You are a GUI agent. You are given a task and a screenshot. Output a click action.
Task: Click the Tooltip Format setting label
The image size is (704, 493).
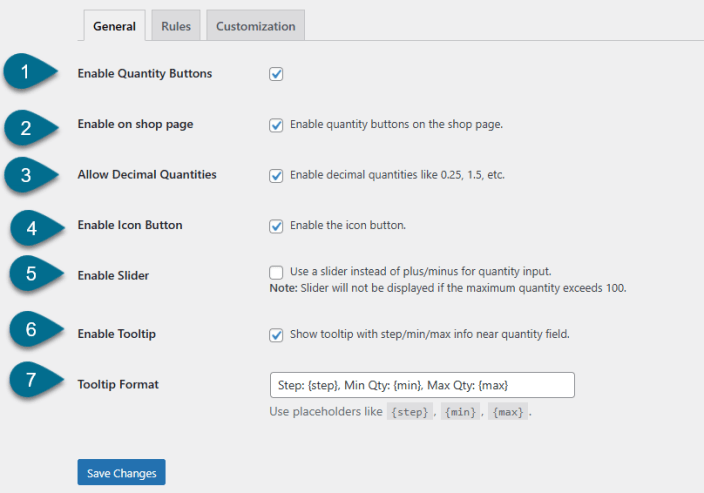point(118,385)
